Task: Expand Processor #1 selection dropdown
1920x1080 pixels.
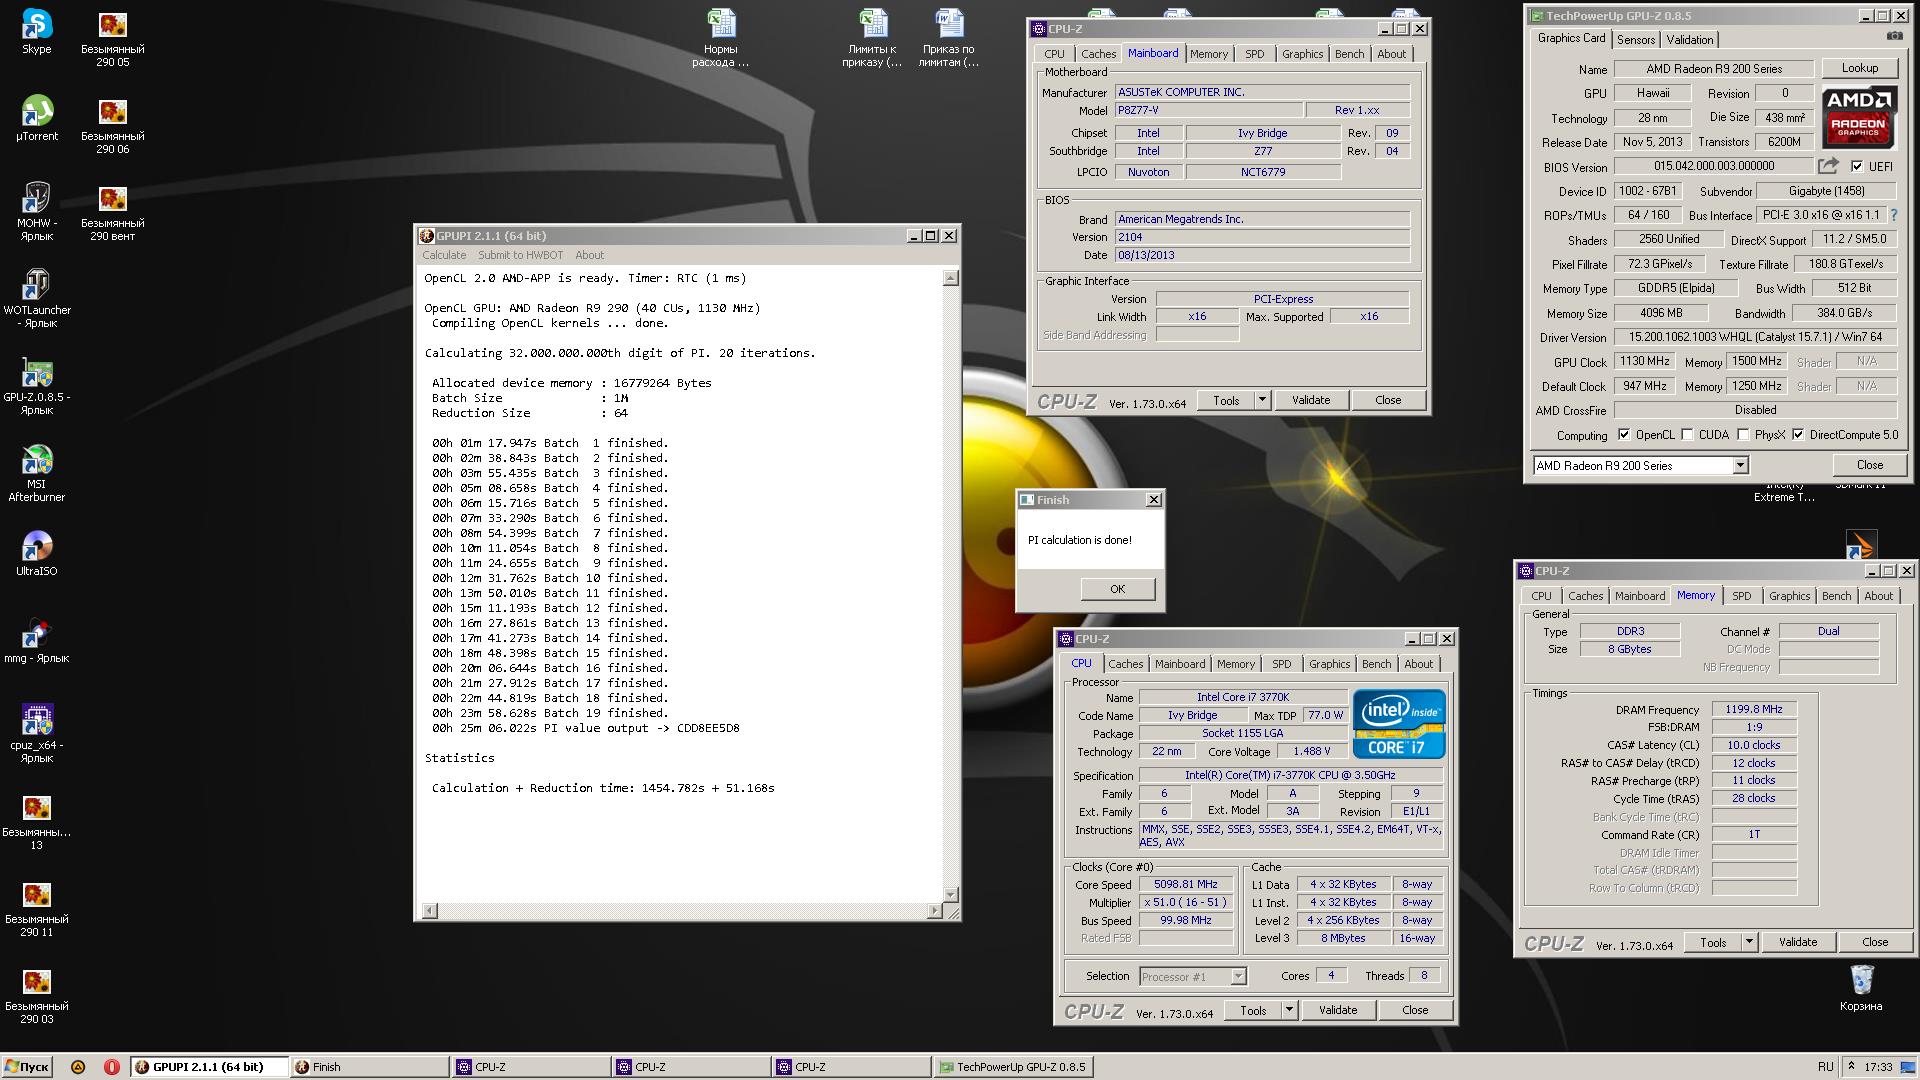Action: (1238, 977)
